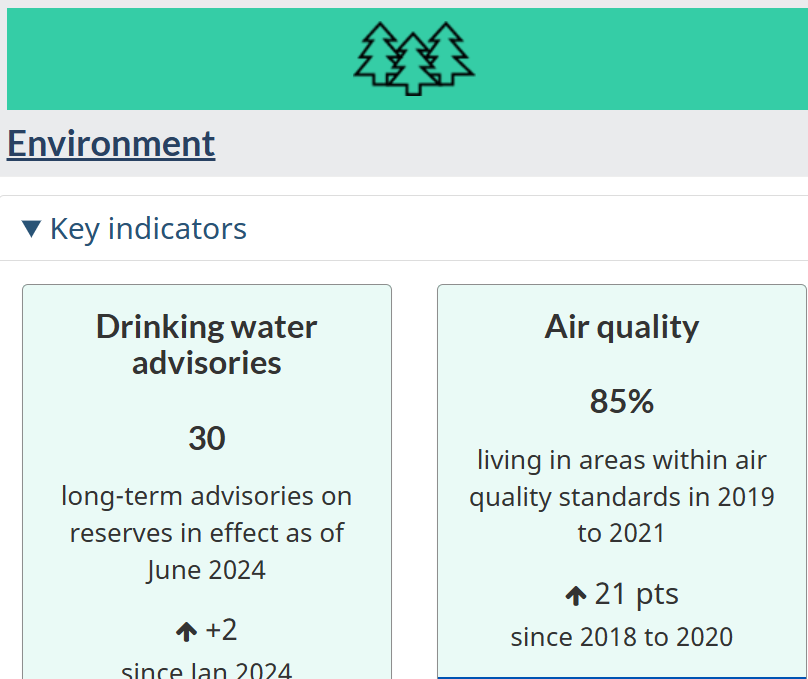Click the long-term advisories description text

coord(207,533)
